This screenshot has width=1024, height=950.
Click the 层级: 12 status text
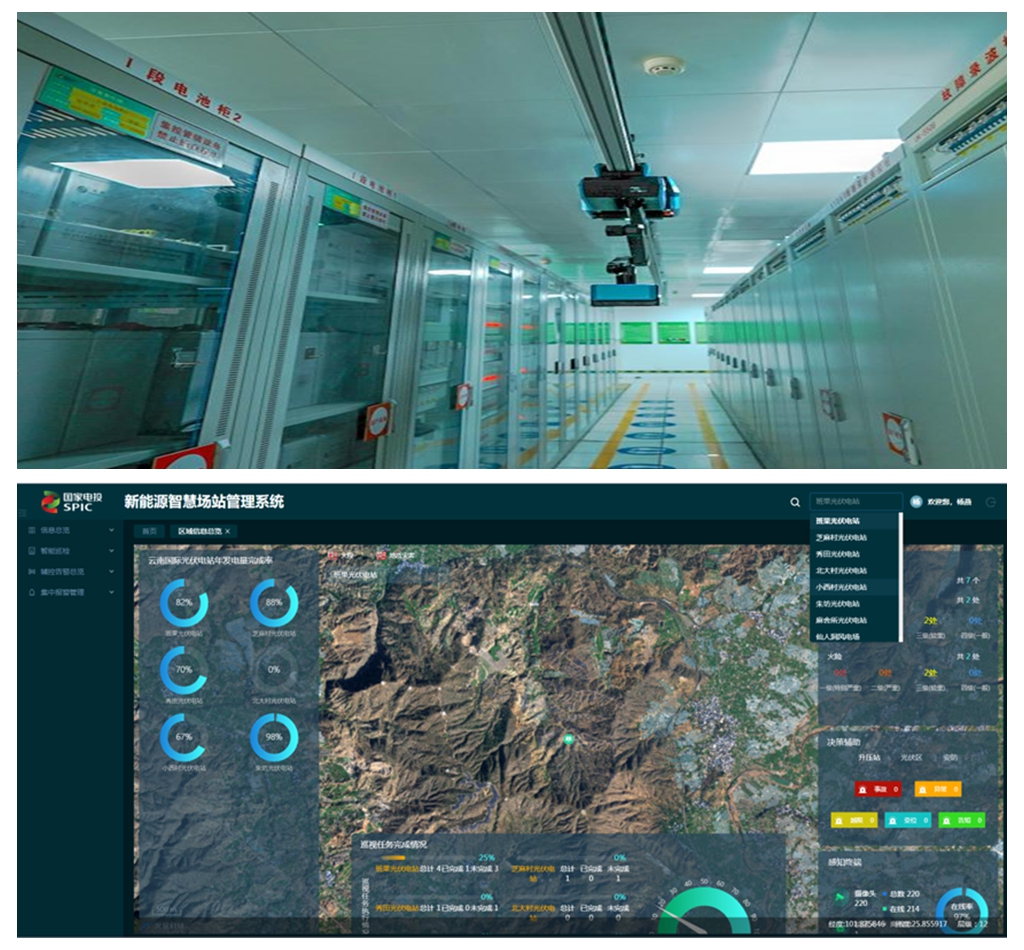[972, 924]
